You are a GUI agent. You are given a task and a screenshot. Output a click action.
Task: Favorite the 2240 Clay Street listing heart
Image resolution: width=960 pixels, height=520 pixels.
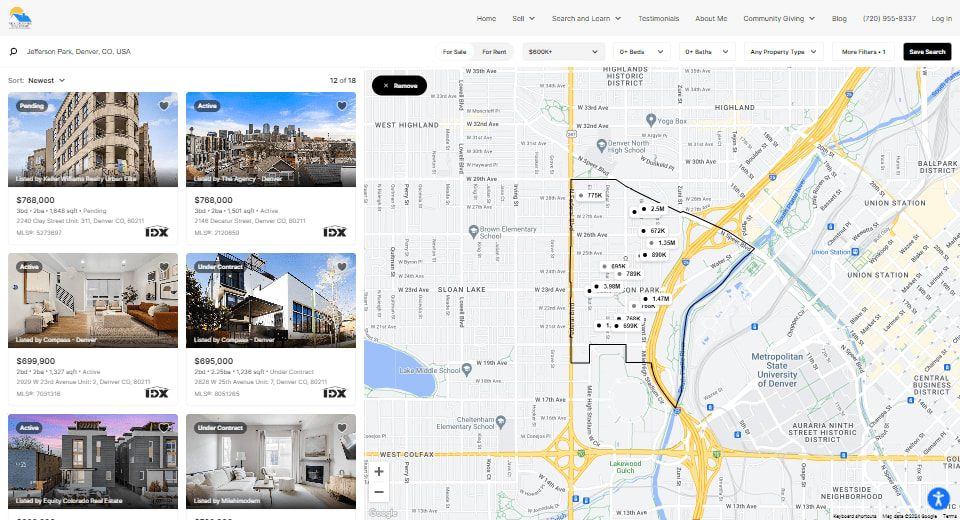[164, 105]
